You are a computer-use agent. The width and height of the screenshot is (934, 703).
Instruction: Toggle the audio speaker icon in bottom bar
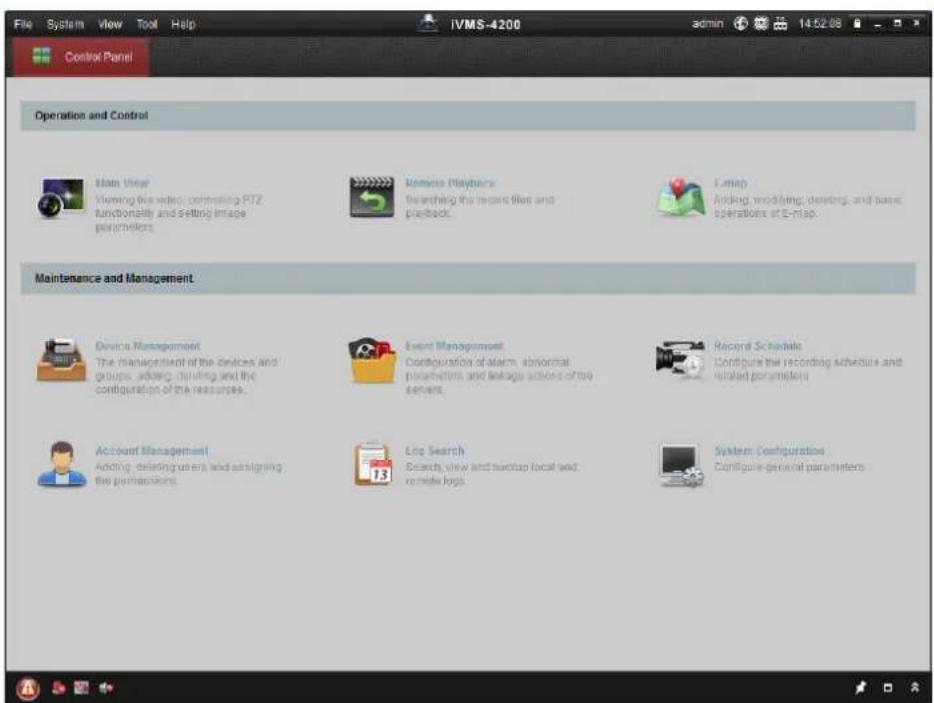(106, 688)
